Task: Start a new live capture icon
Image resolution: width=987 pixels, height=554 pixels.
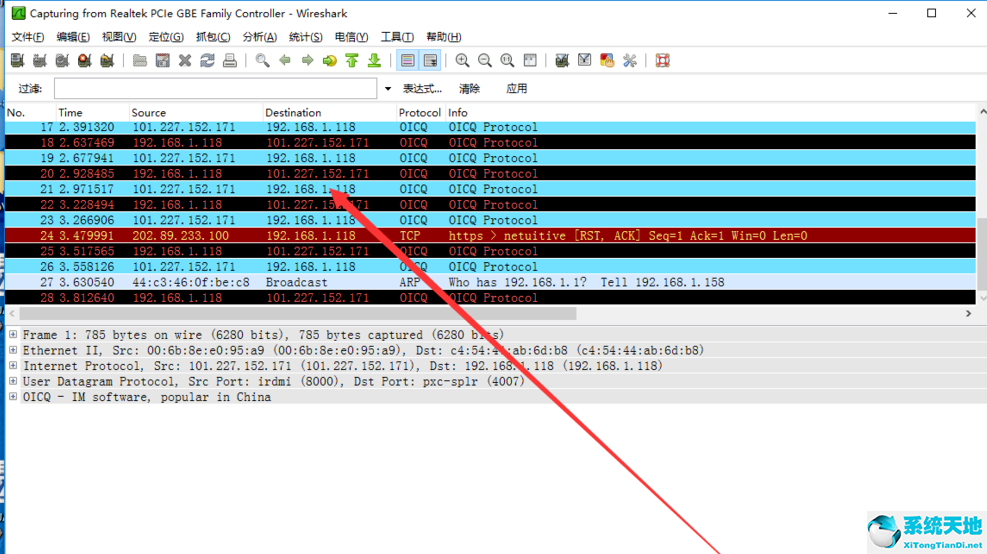Action: point(62,60)
